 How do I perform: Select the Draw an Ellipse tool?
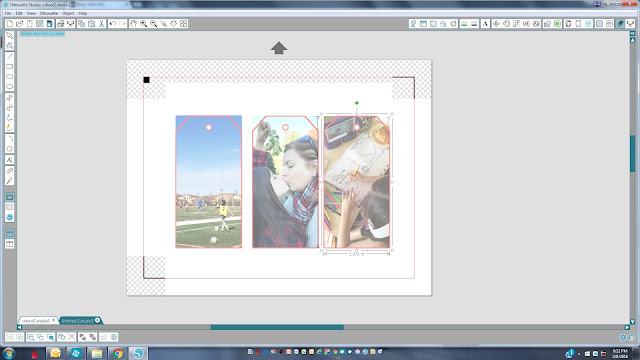coord(9,87)
